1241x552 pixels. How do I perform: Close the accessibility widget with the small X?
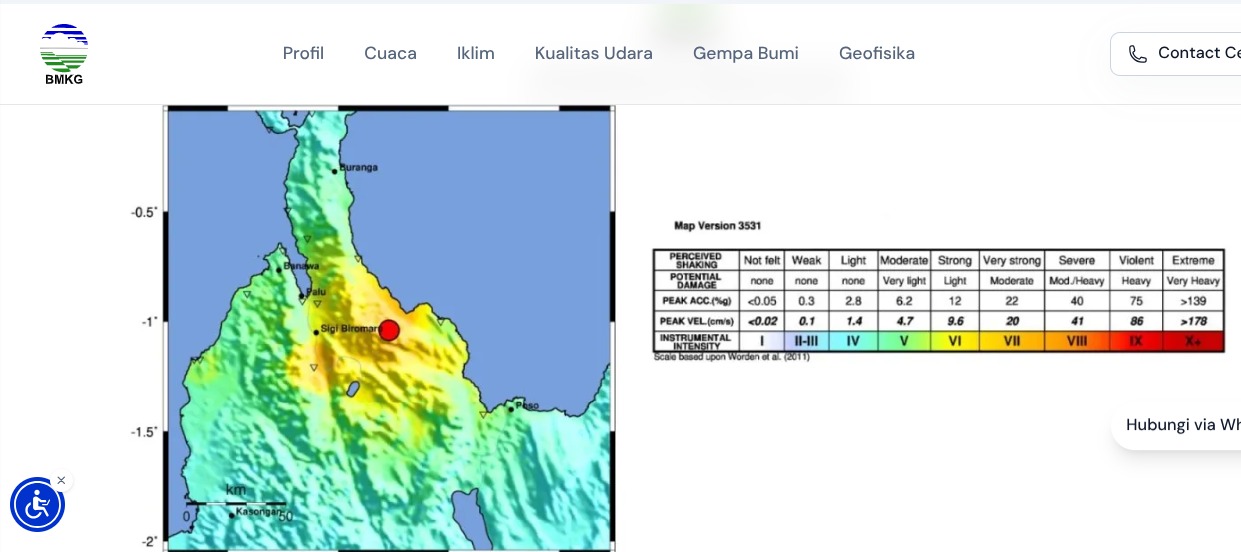[61, 481]
